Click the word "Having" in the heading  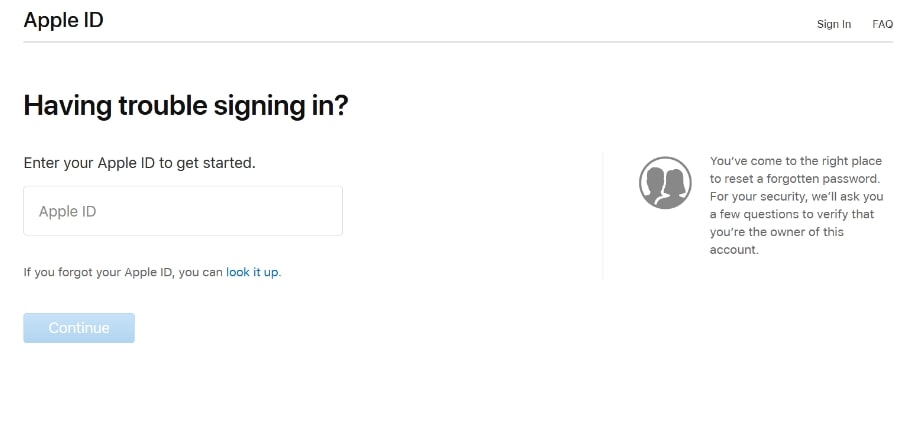tap(64, 105)
